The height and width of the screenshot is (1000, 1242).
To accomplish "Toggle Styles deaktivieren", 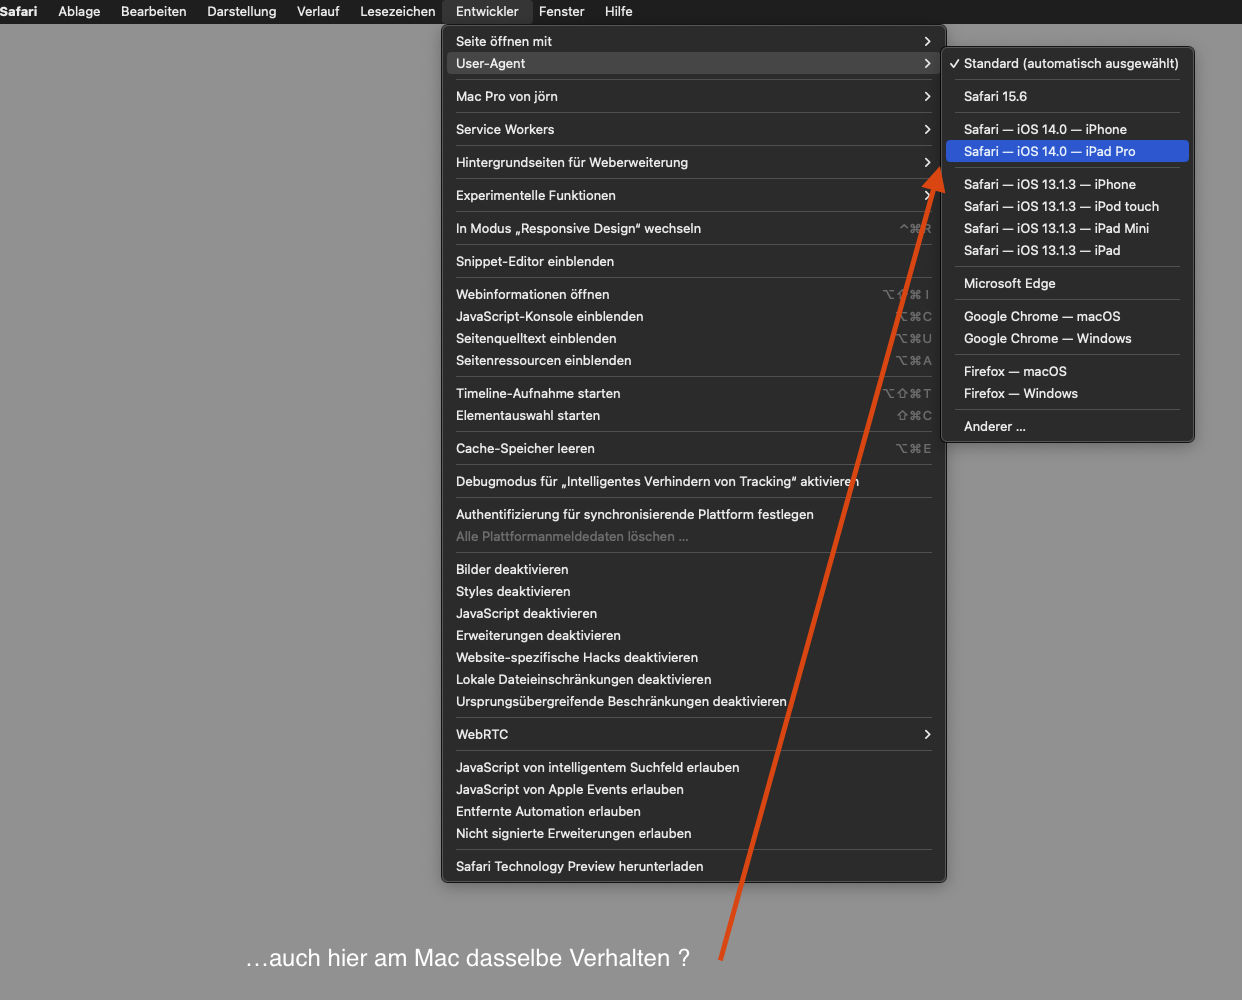I will [694, 591].
